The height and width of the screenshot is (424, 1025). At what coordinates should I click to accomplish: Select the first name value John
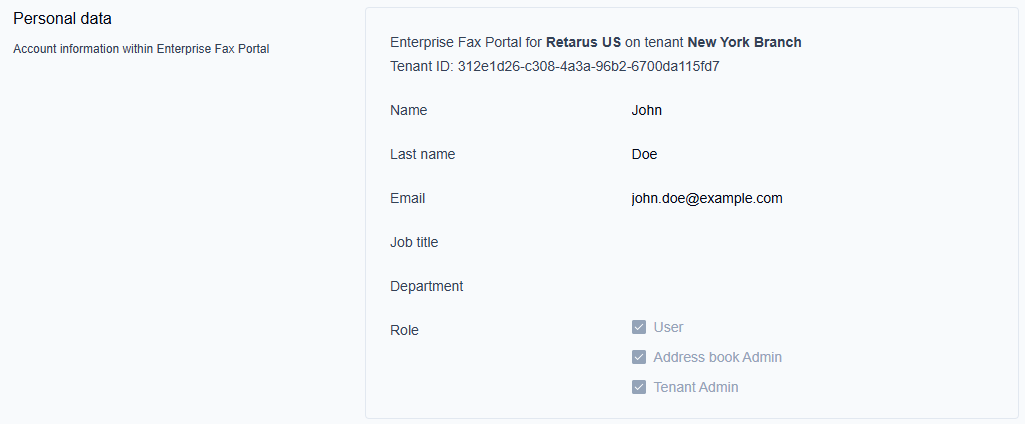[647, 110]
